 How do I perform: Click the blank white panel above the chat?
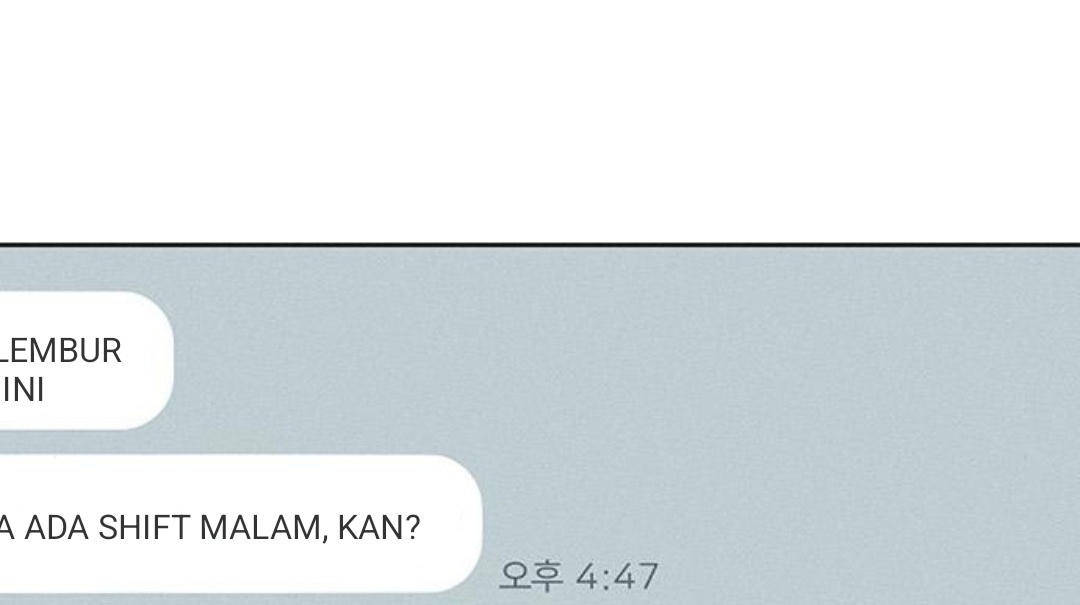point(540,121)
